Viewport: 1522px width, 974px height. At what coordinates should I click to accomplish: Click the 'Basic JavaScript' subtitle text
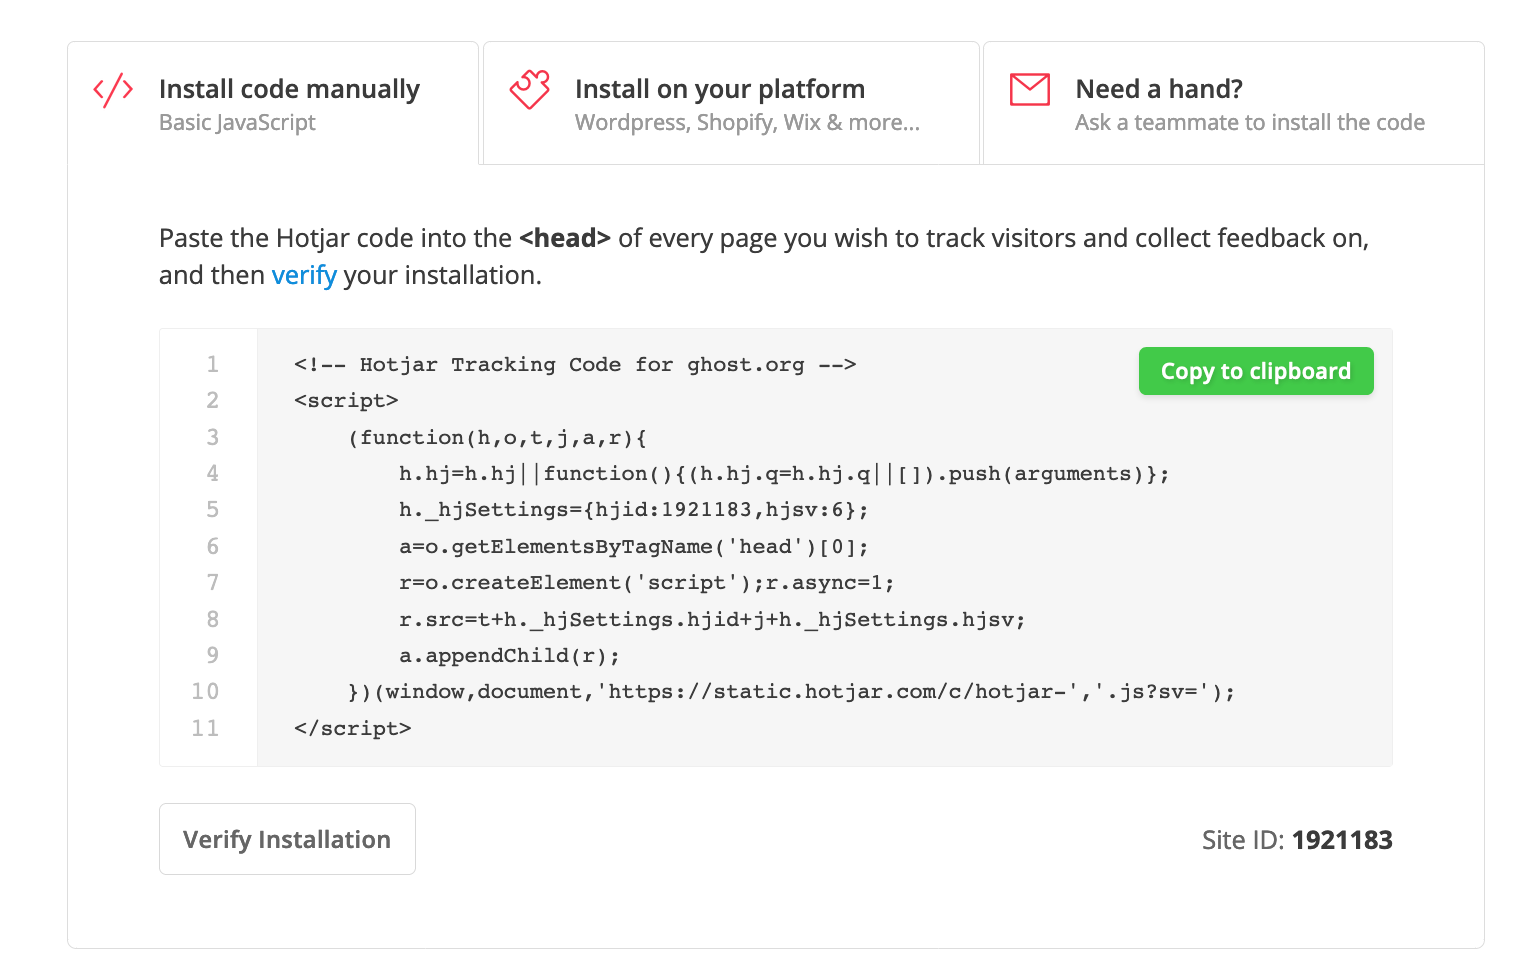[x=237, y=123]
